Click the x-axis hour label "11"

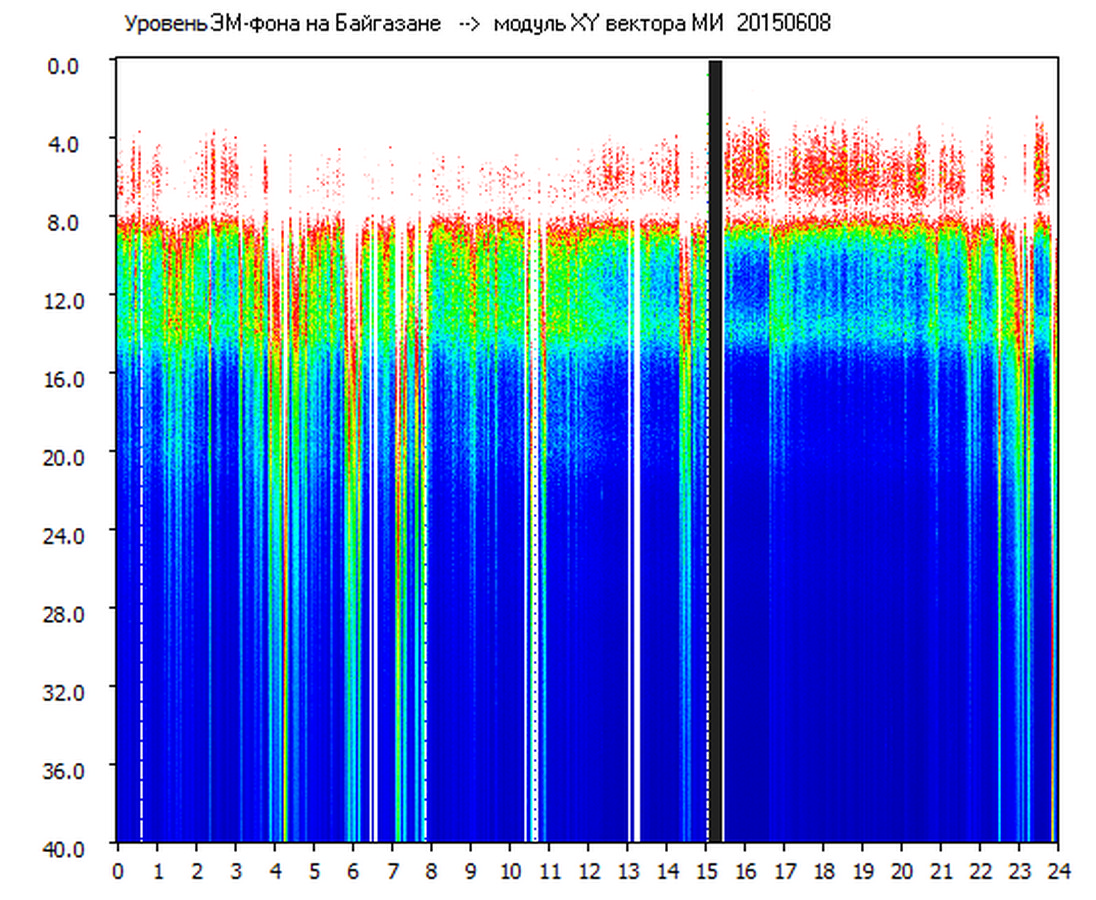point(550,871)
